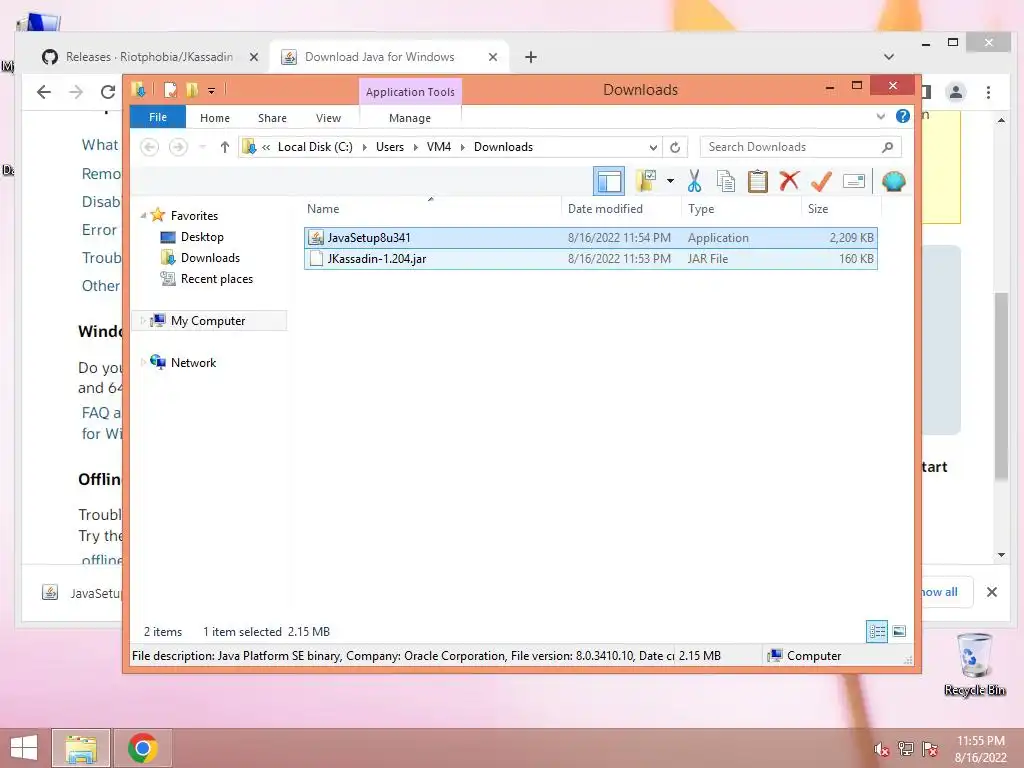Reload the Chrome page
This screenshot has height=768, width=1024.
[108, 91]
